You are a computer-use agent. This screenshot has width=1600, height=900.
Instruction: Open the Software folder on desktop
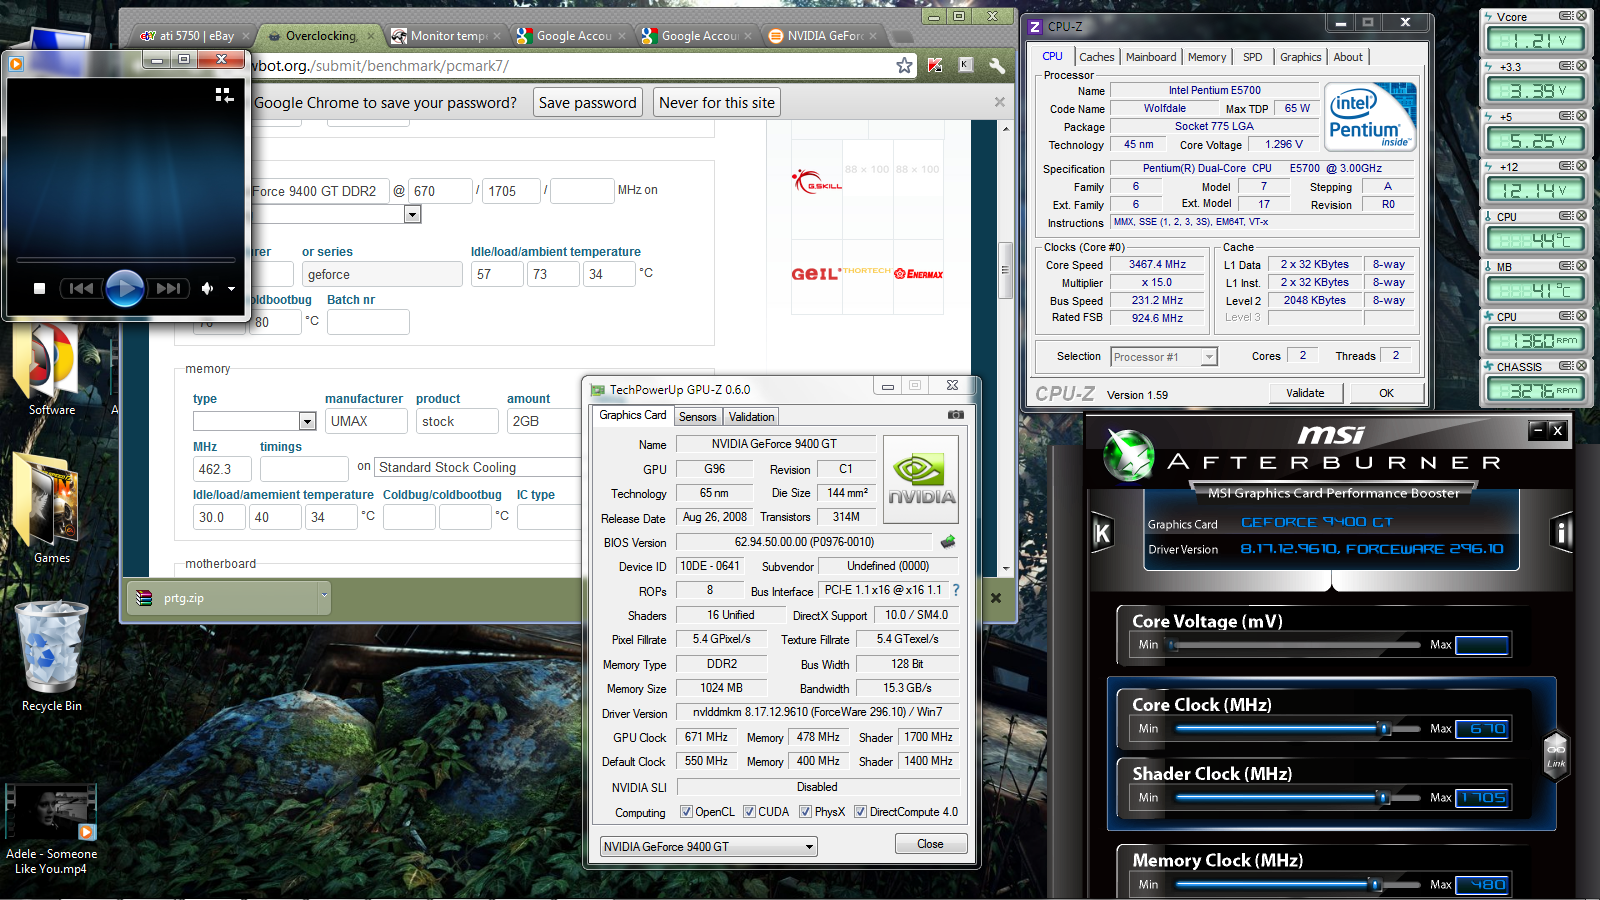point(51,368)
